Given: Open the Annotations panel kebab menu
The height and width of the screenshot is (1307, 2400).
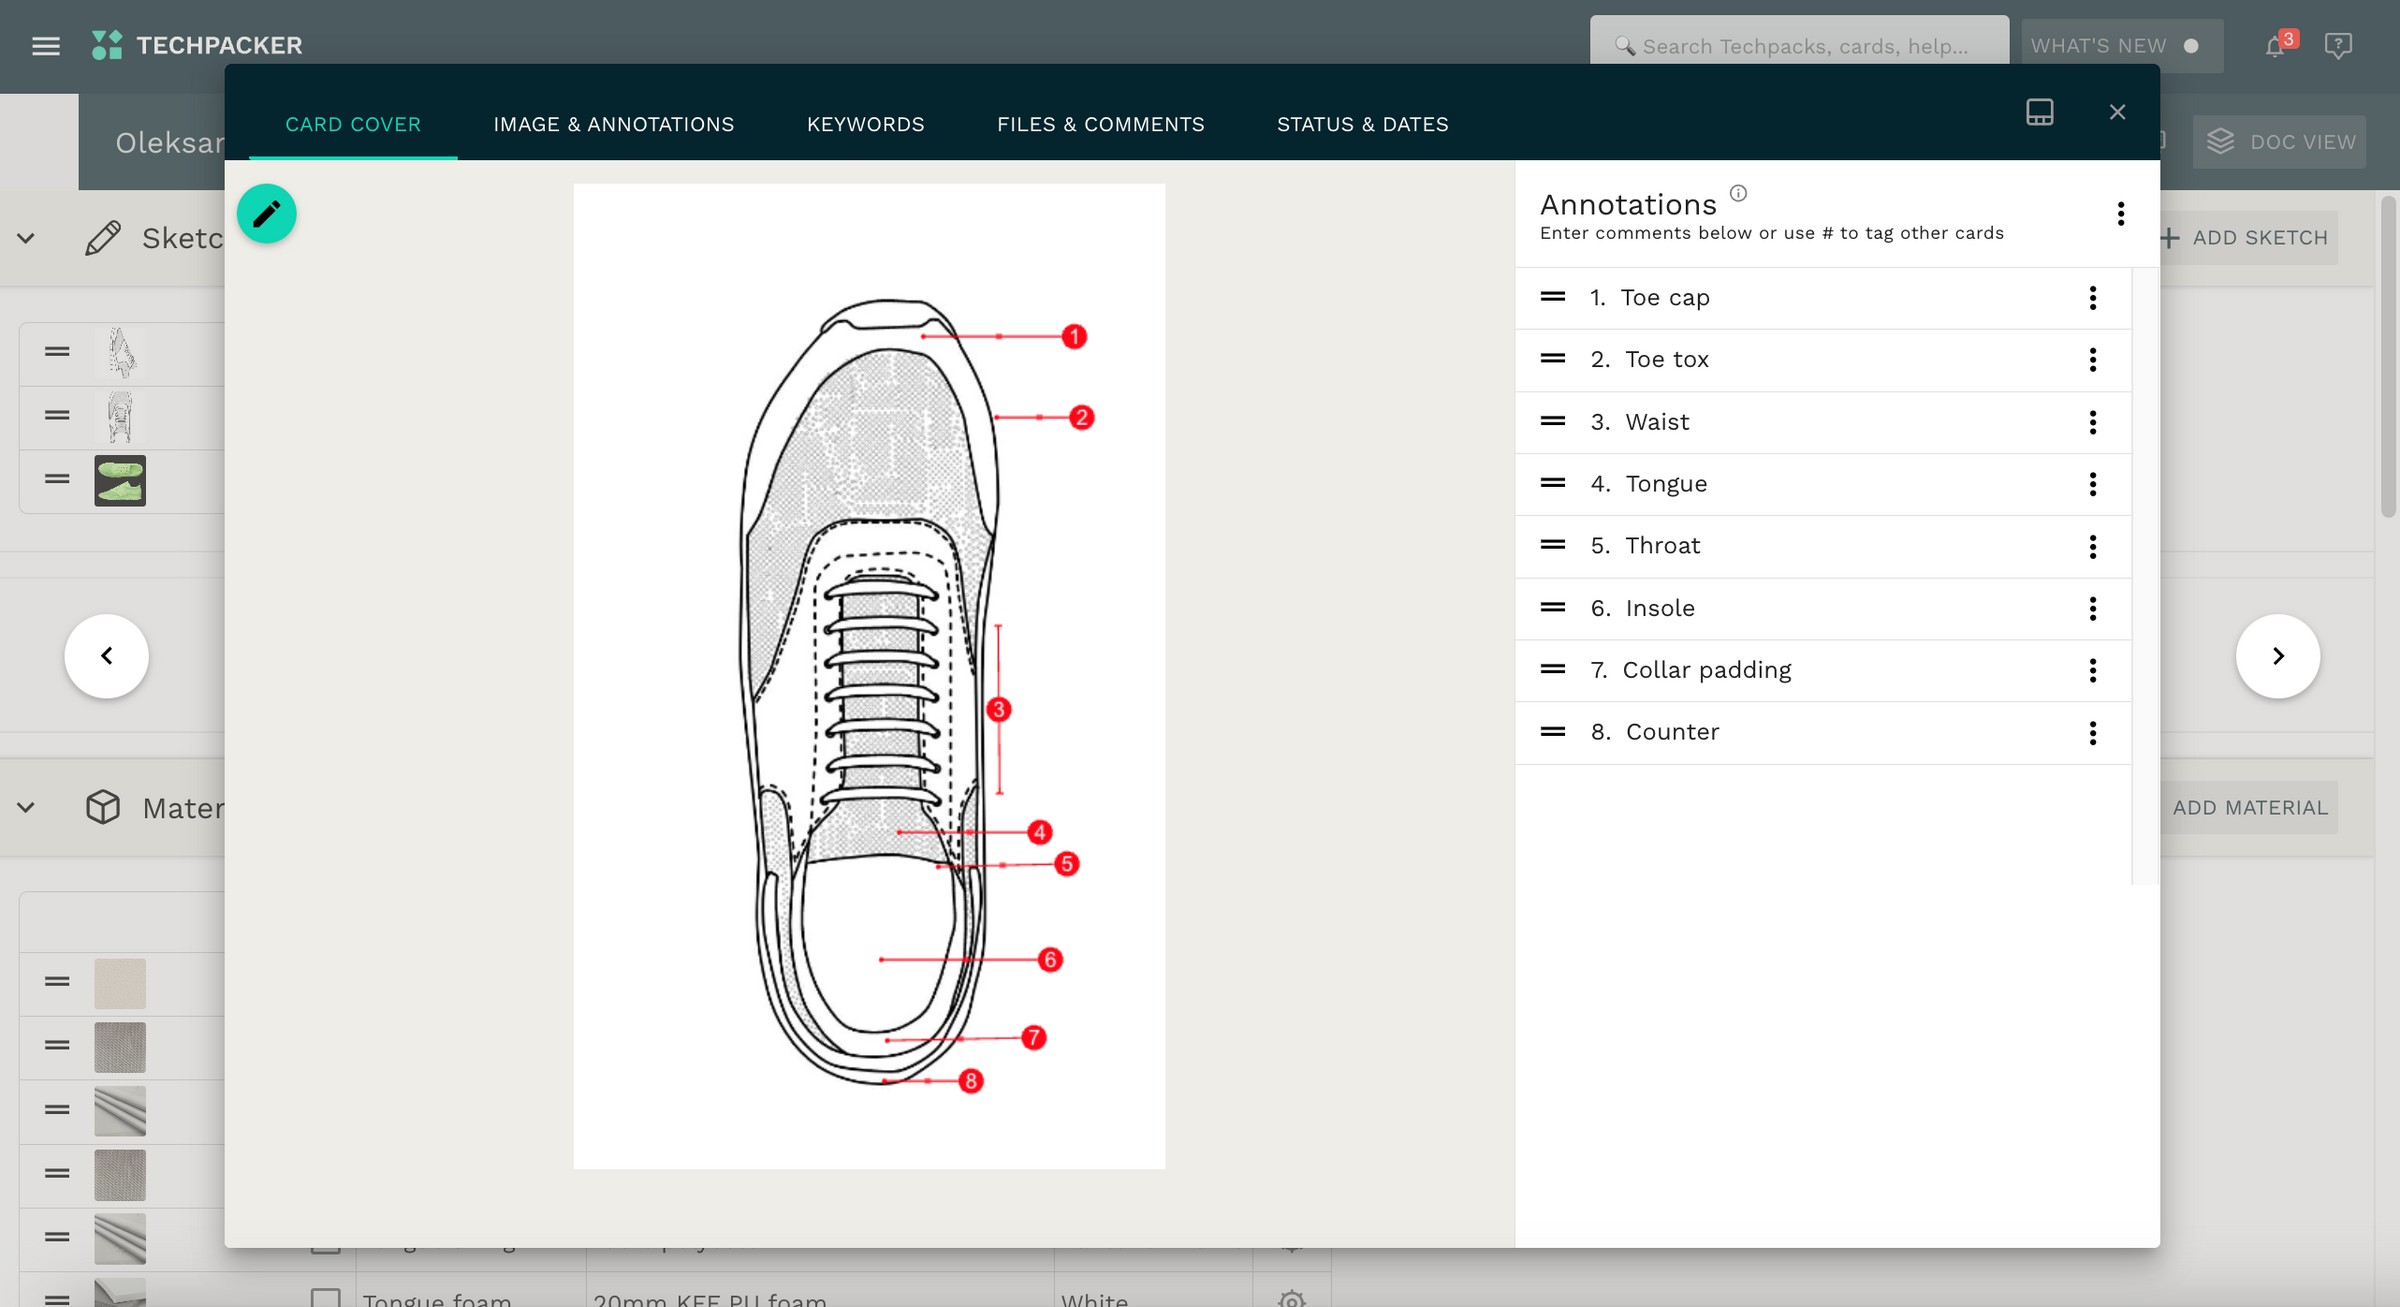Looking at the screenshot, I should [2120, 214].
